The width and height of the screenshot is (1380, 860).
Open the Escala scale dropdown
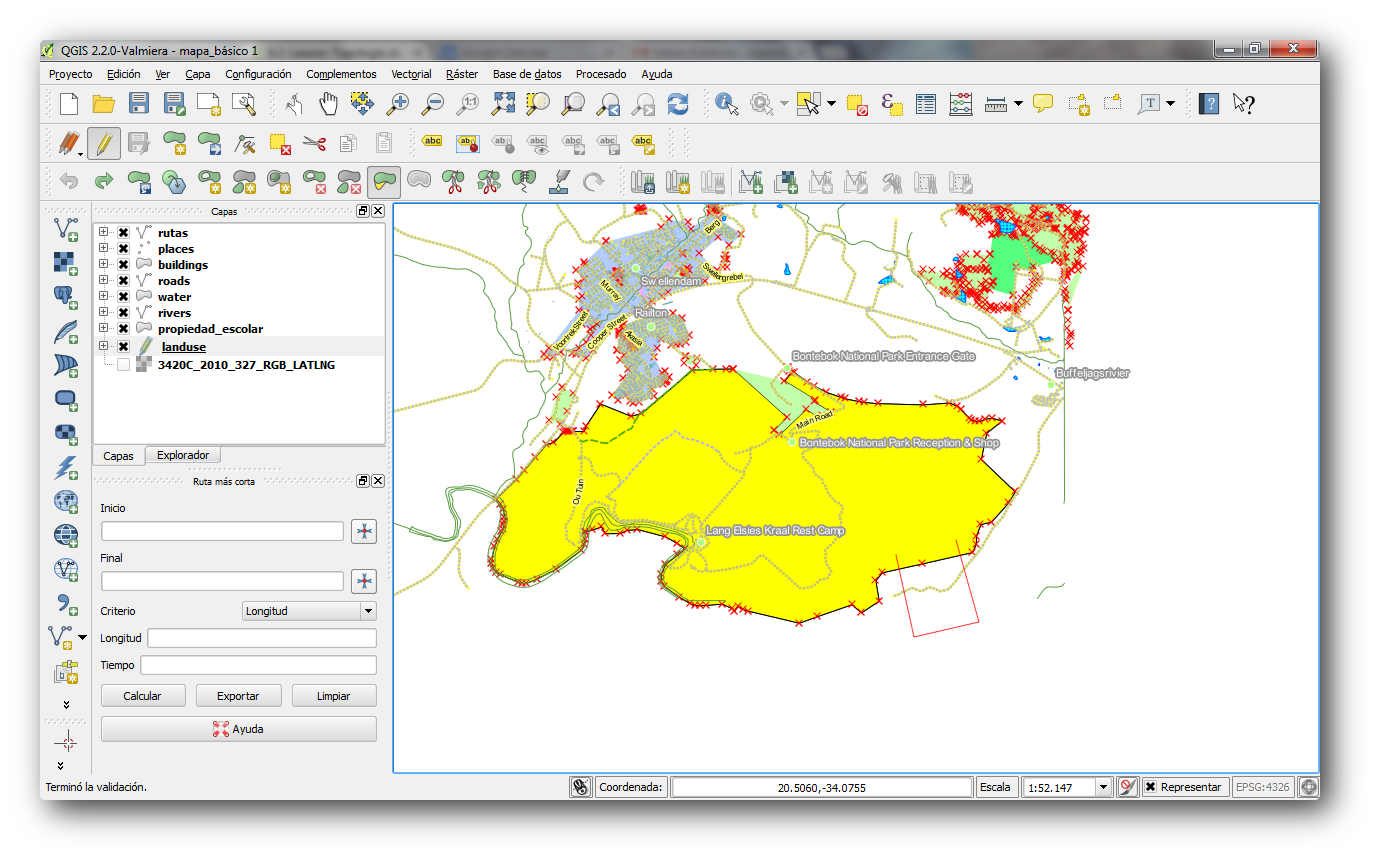click(1104, 787)
